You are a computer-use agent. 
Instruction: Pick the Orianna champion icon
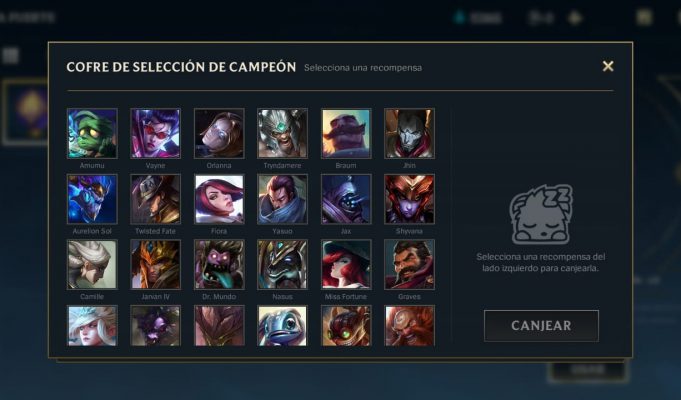[x=219, y=133]
